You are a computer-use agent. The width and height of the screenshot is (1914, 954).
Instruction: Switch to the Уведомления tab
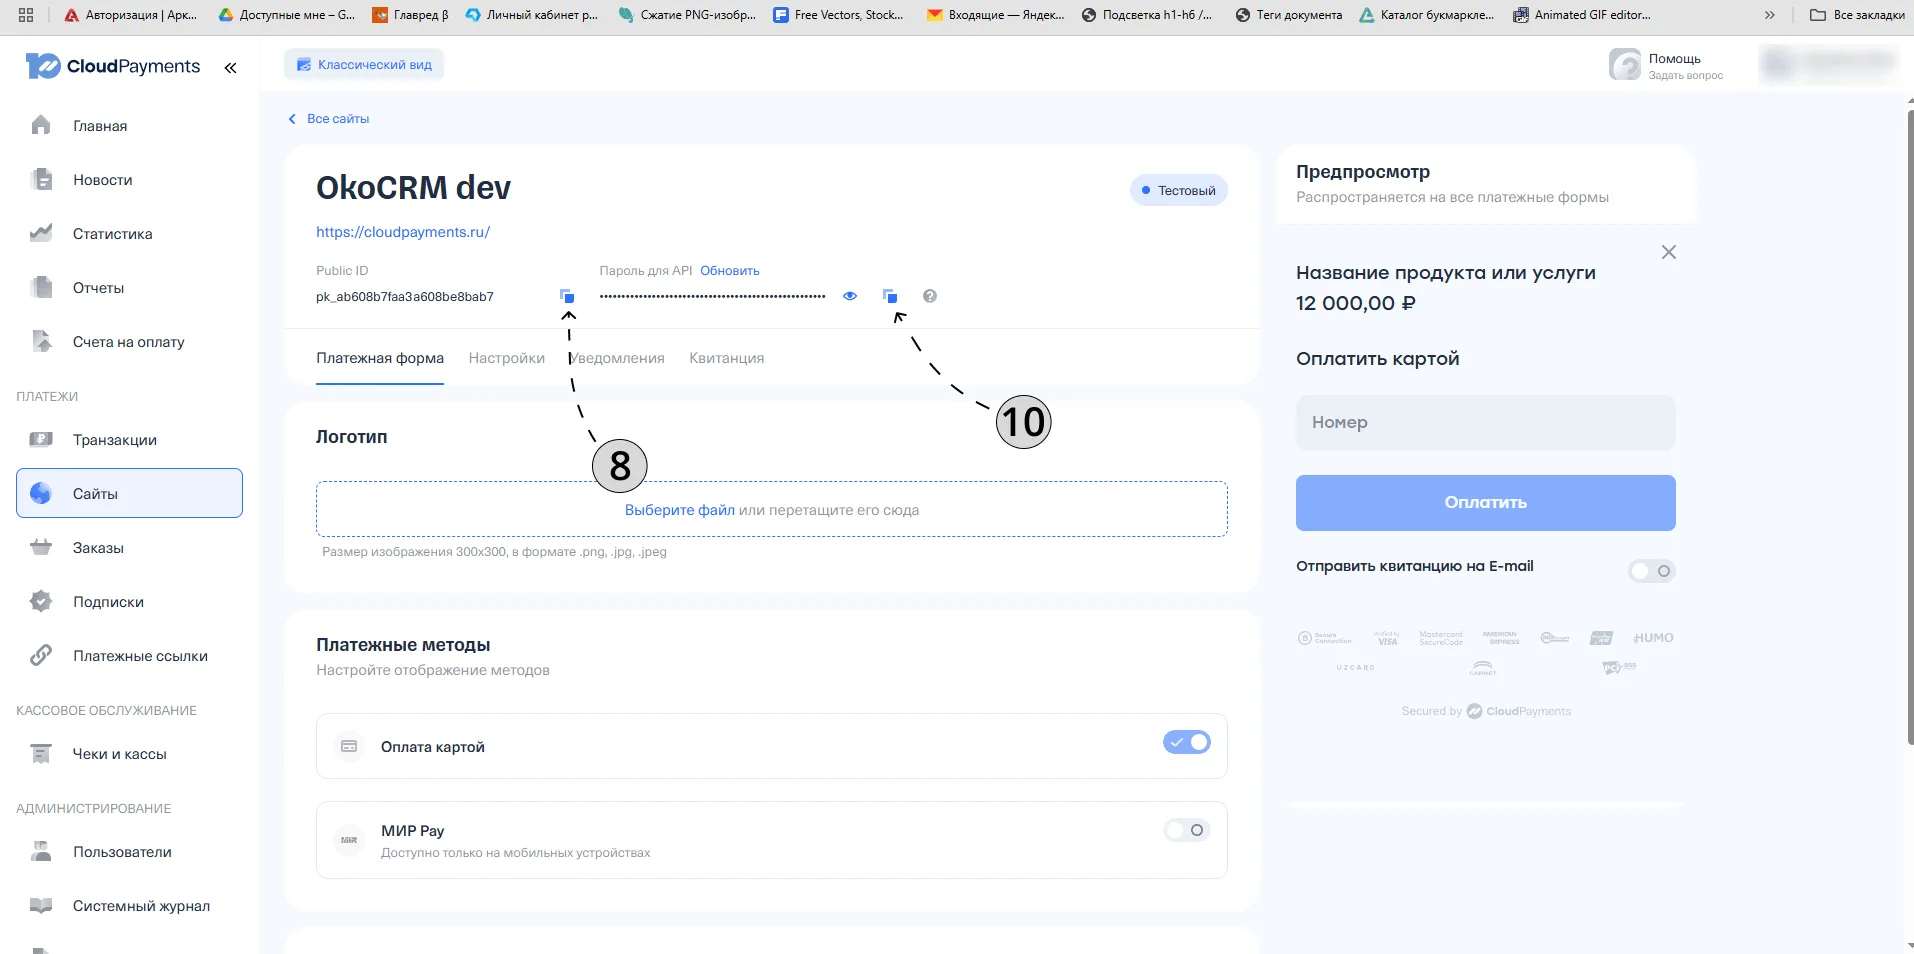tap(617, 358)
